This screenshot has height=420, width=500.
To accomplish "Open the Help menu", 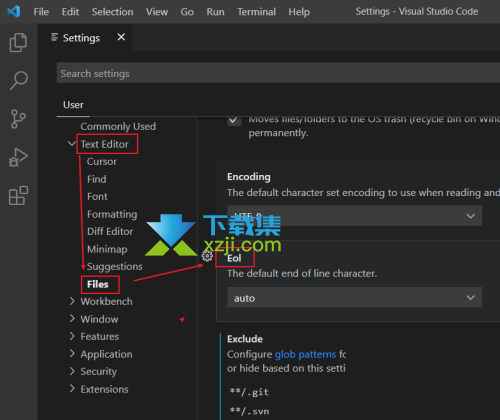I will pos(299,12).
